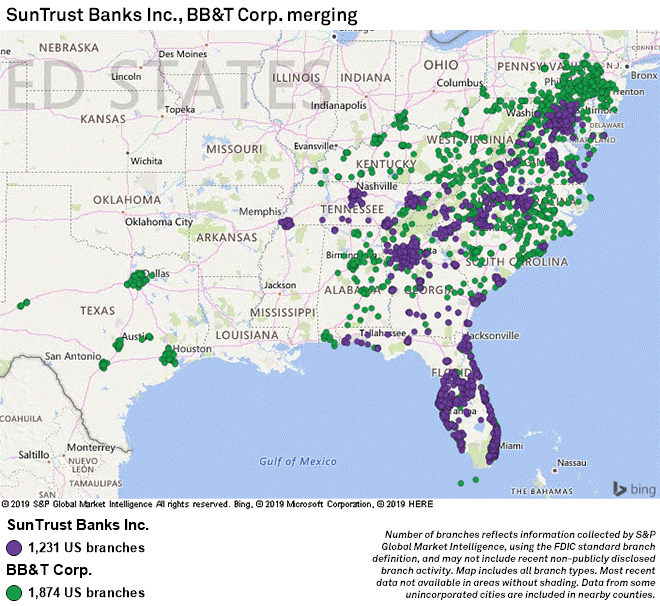Click the 'TAMAULIPAS' label

[x=96, y=484]
